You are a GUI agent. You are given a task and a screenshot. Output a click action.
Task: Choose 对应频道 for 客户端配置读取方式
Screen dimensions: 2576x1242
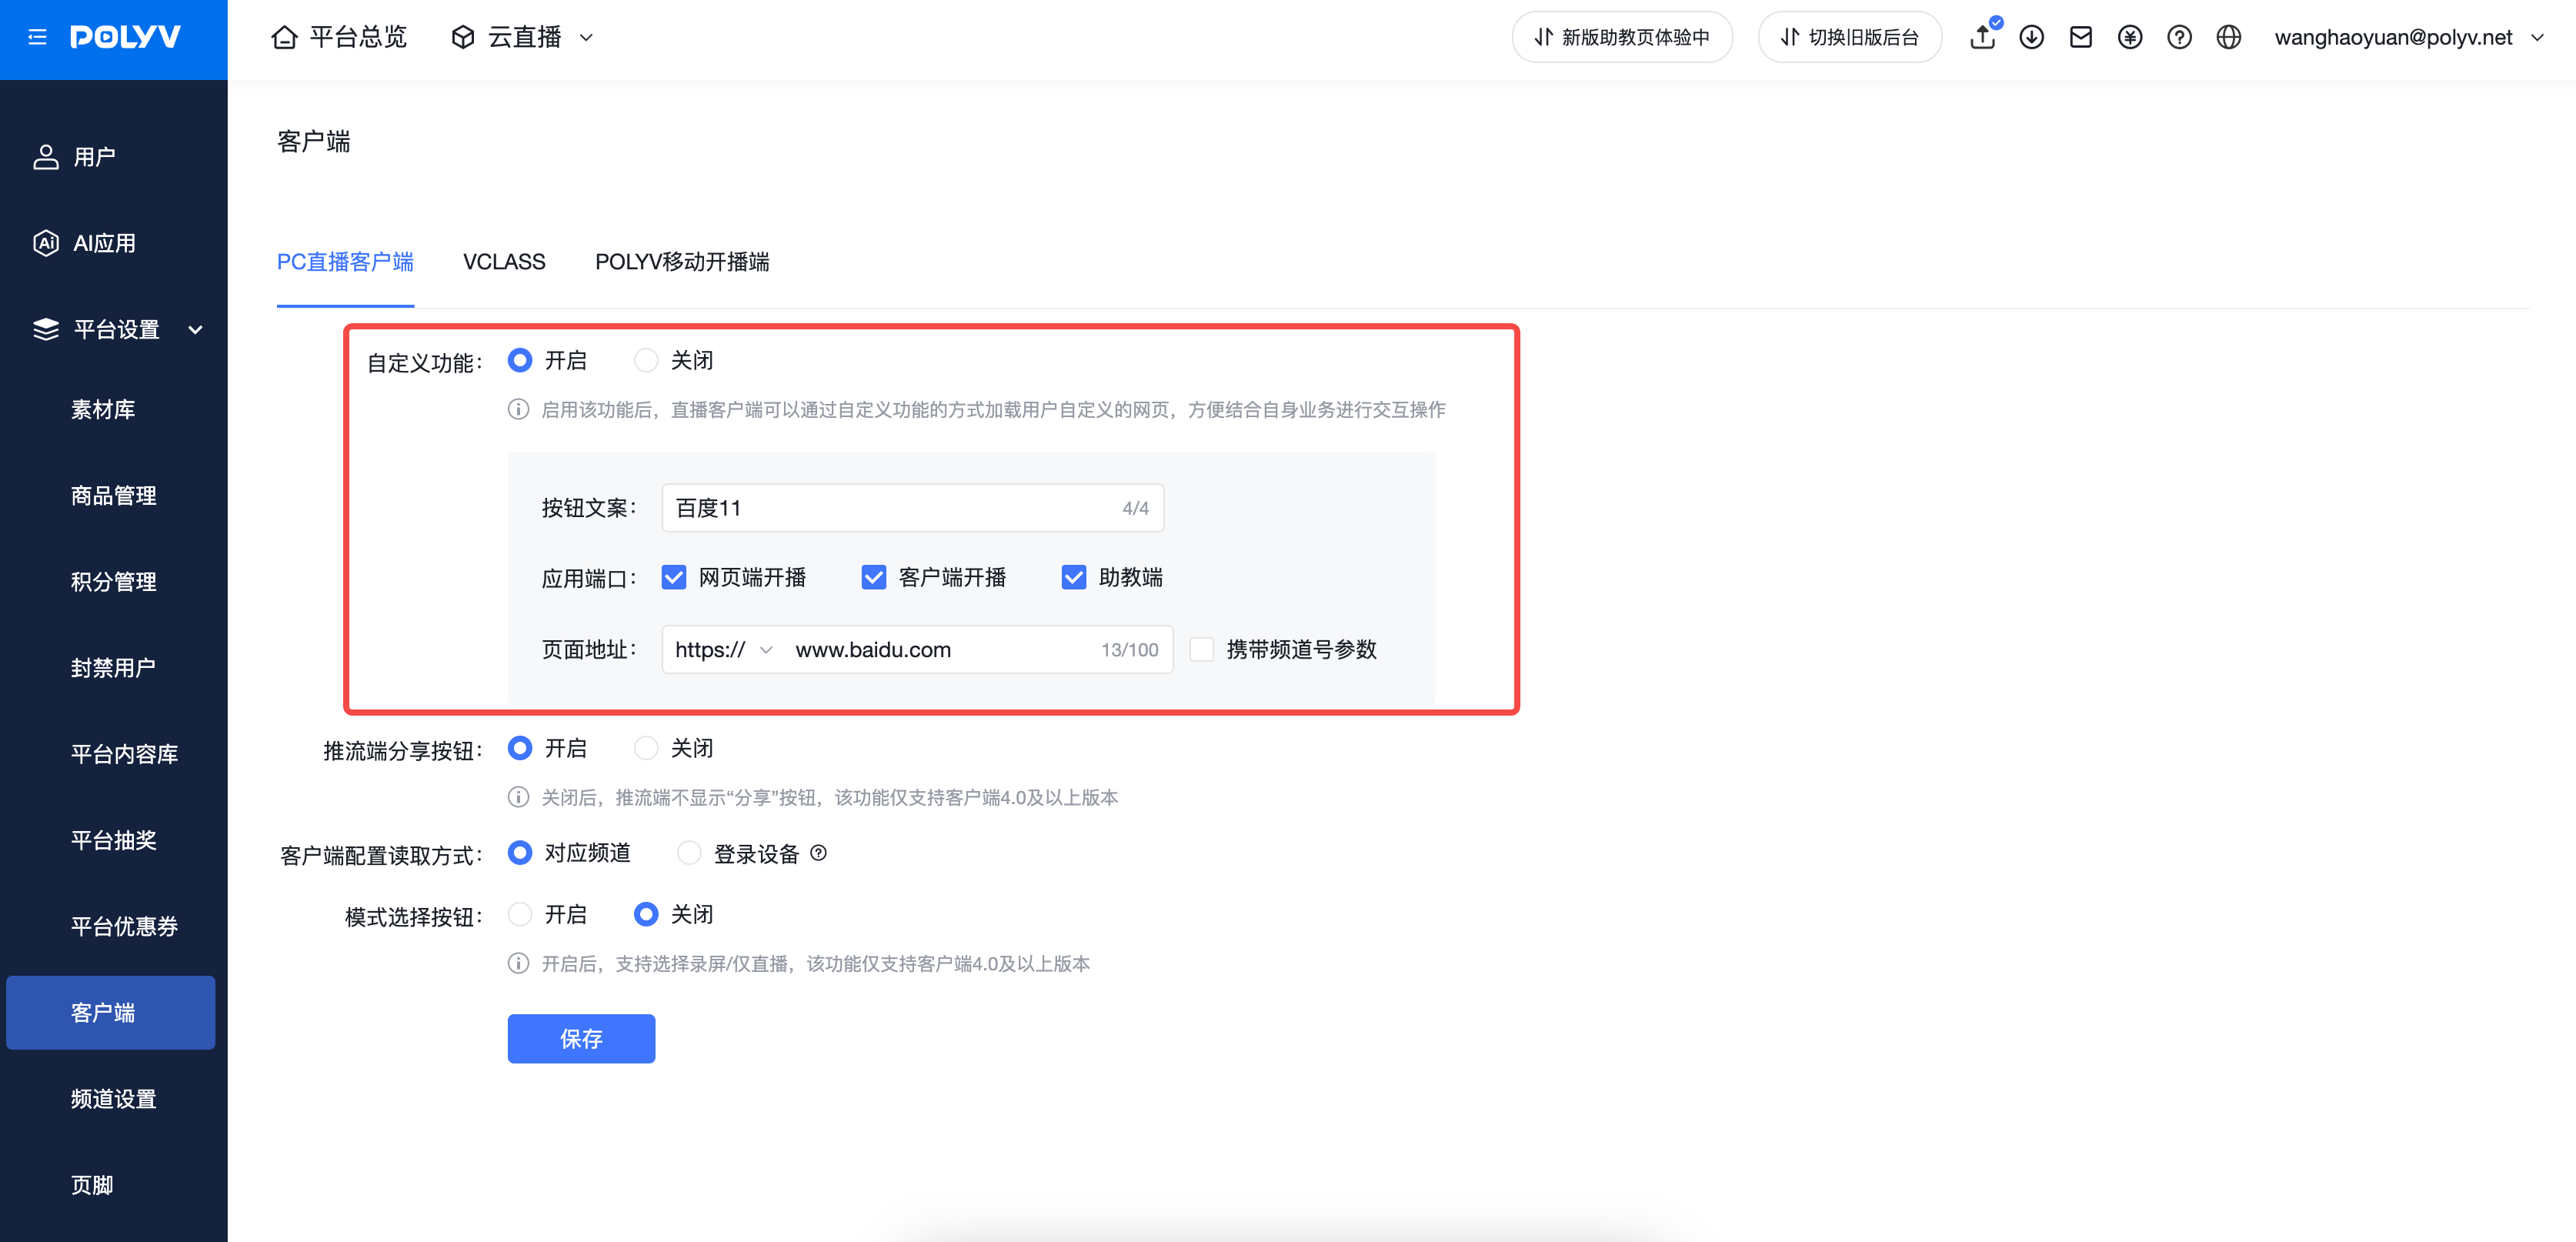pyautogui.click(x=520, y=853)
